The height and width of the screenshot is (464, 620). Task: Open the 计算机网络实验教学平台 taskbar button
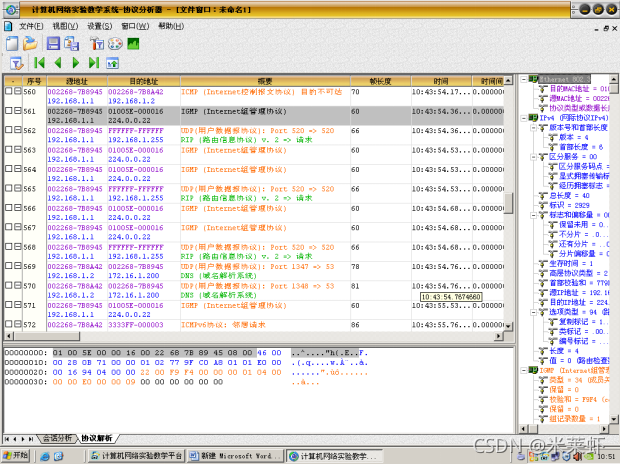[137, 456]
